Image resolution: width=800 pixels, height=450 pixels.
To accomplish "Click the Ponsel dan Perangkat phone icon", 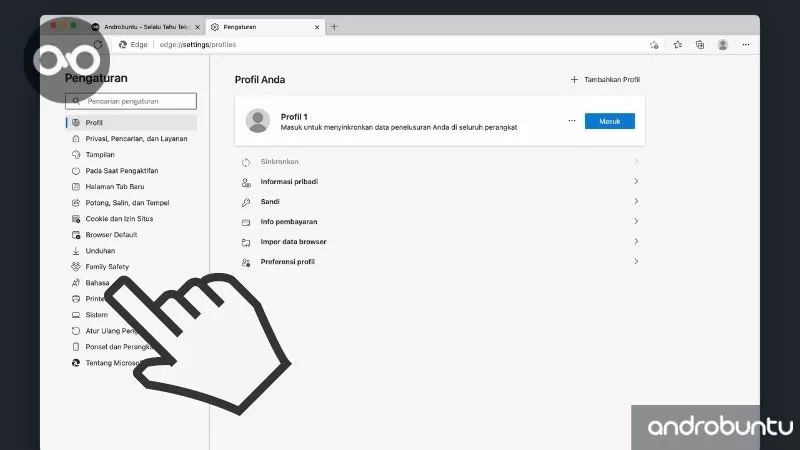I will (76, 347).
